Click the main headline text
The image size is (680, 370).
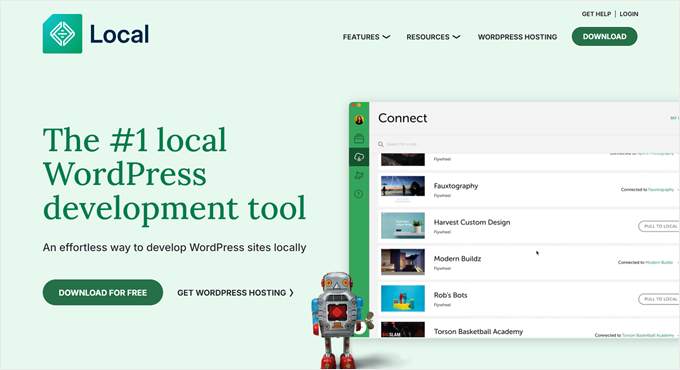click(x=174, y=174)
